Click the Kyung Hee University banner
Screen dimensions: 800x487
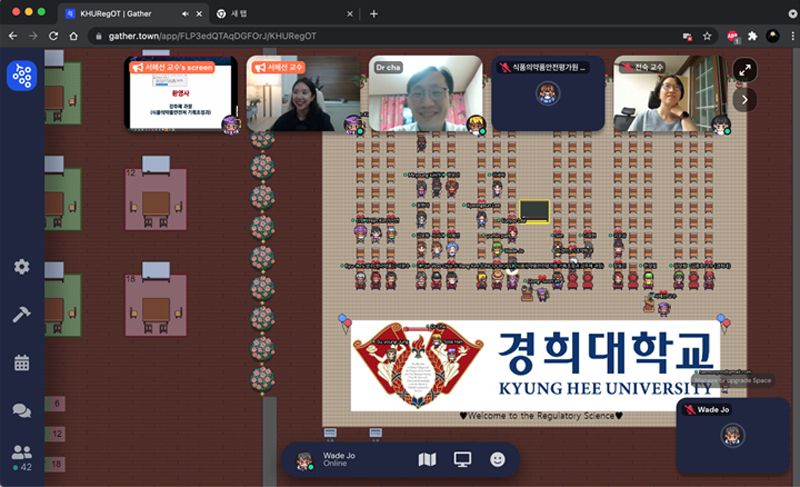tap(535, 365)
